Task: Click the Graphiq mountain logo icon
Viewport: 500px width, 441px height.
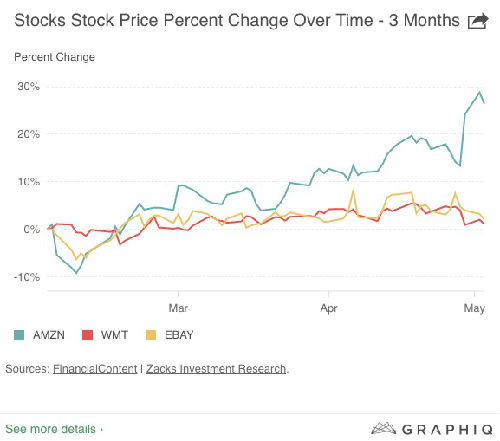Action: pyautogui.click(x=384, y=429)
